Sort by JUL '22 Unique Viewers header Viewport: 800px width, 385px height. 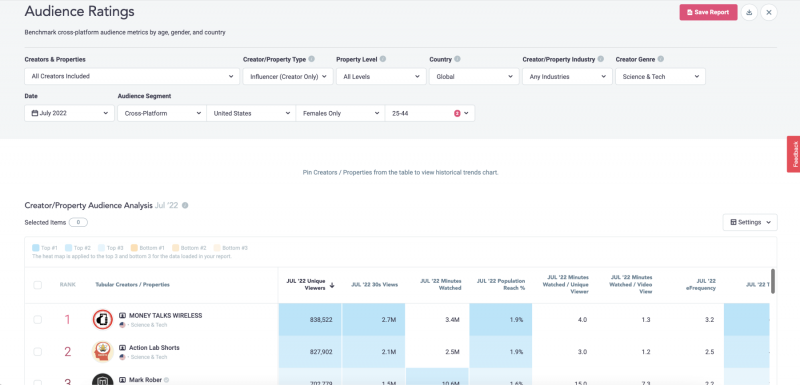click(x=307, y=285)
